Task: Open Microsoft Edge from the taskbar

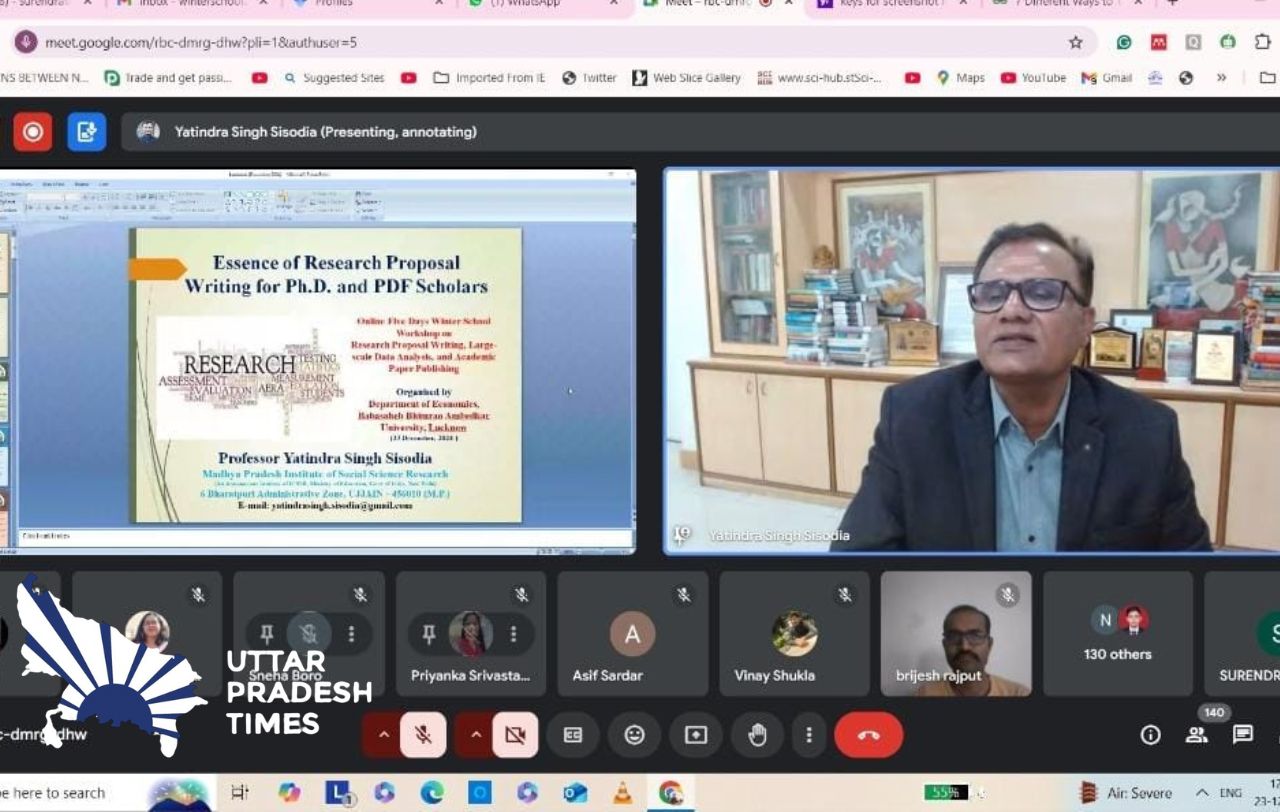Action: click(432, 793)
